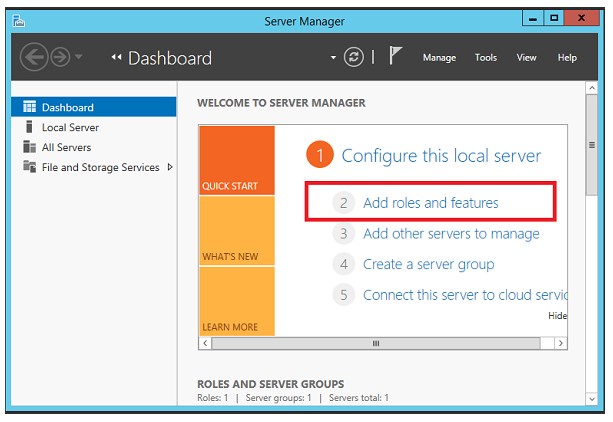Click Create a server group link
613x422 pixels.
pyautogui.click(x=428, y=264)
